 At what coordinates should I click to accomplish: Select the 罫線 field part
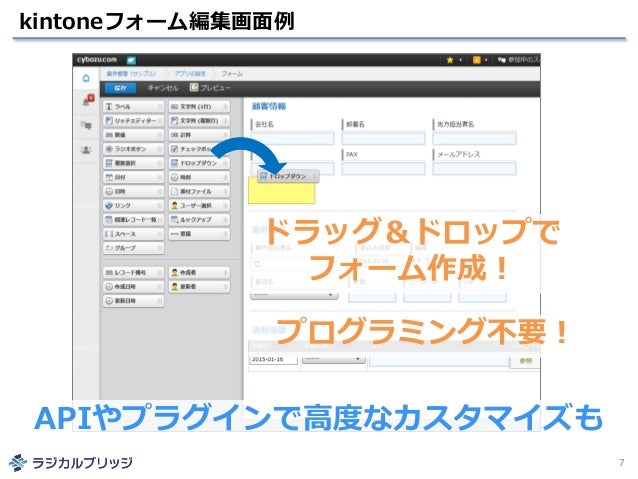pyautogui.click(x=199, y=234)
